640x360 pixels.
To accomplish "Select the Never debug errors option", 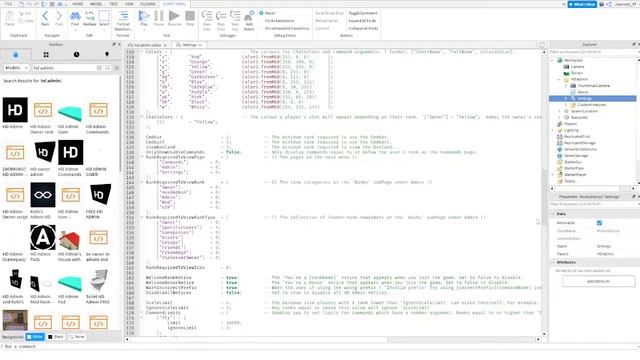I will (x=268, y=13).
